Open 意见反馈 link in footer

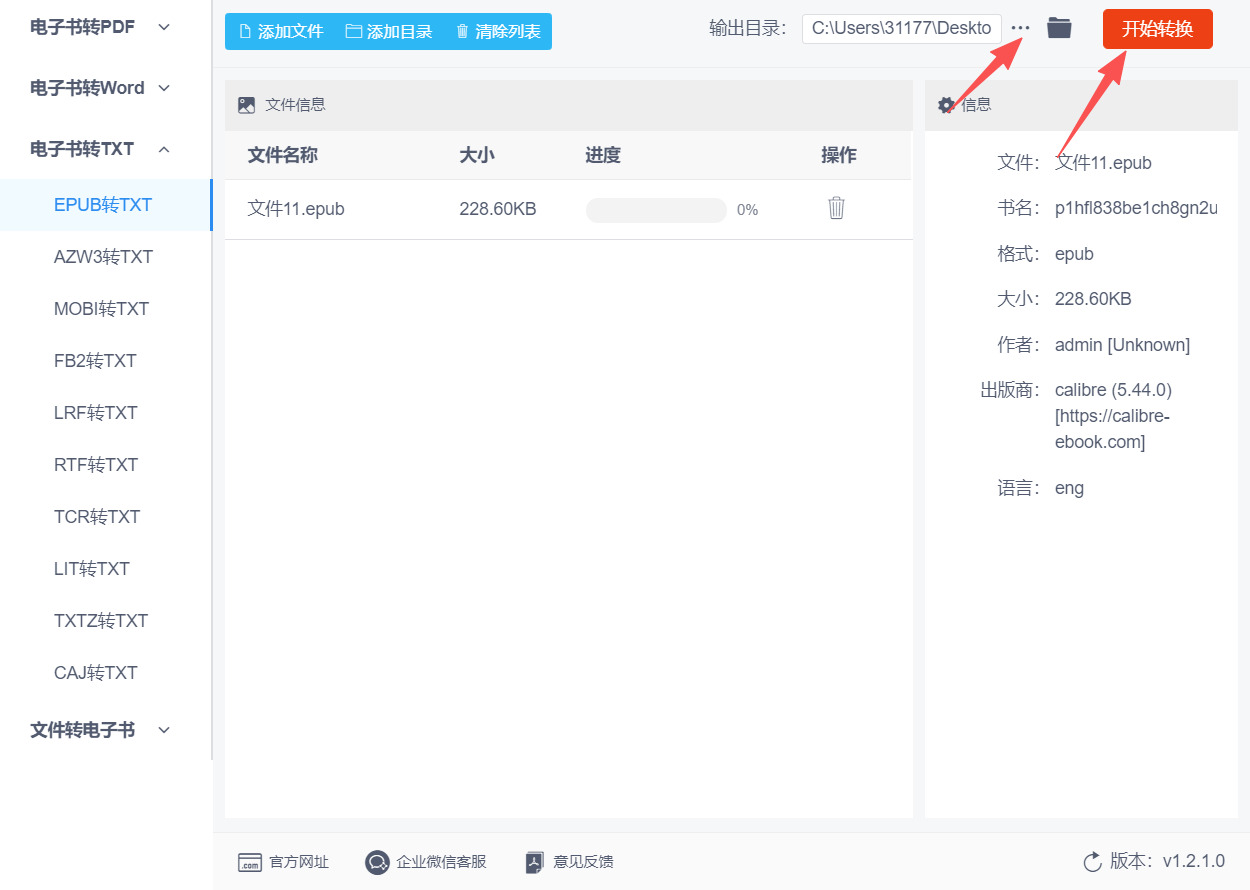[583, 862]
